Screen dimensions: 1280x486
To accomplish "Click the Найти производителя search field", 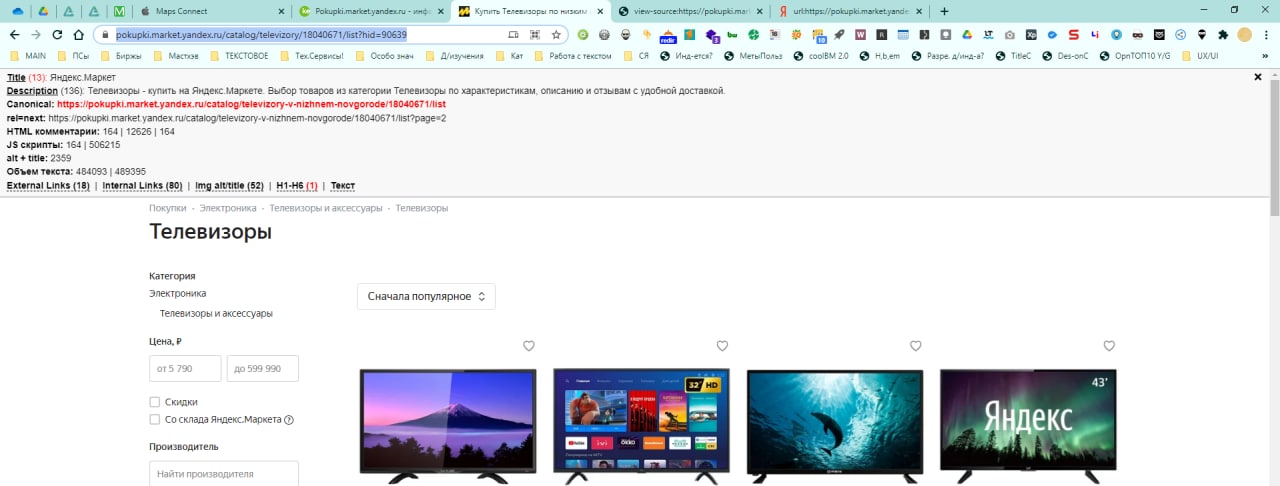I will 224,474.
